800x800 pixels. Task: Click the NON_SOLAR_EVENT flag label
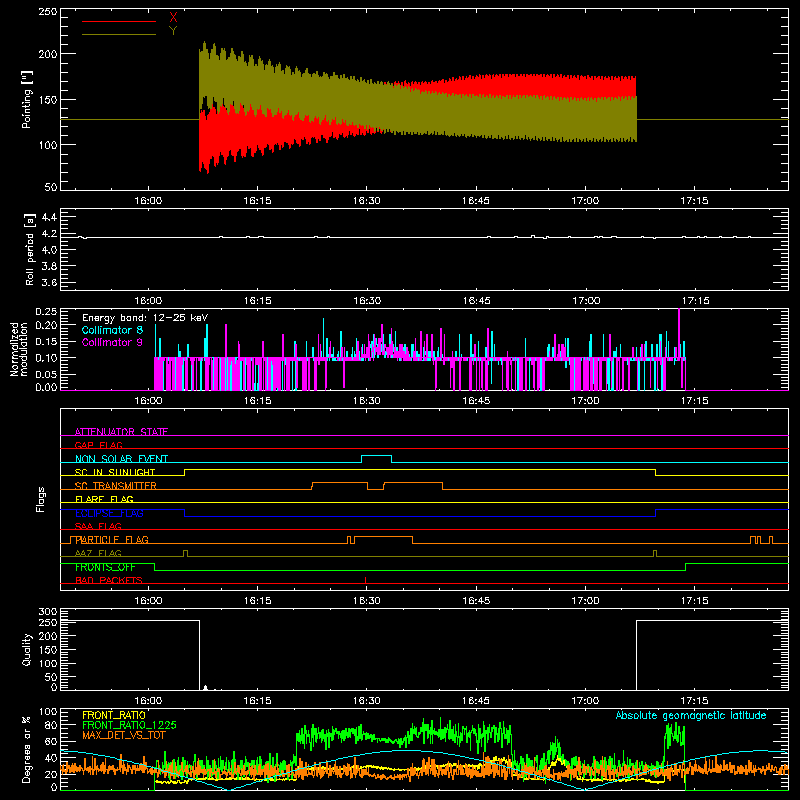121,459
